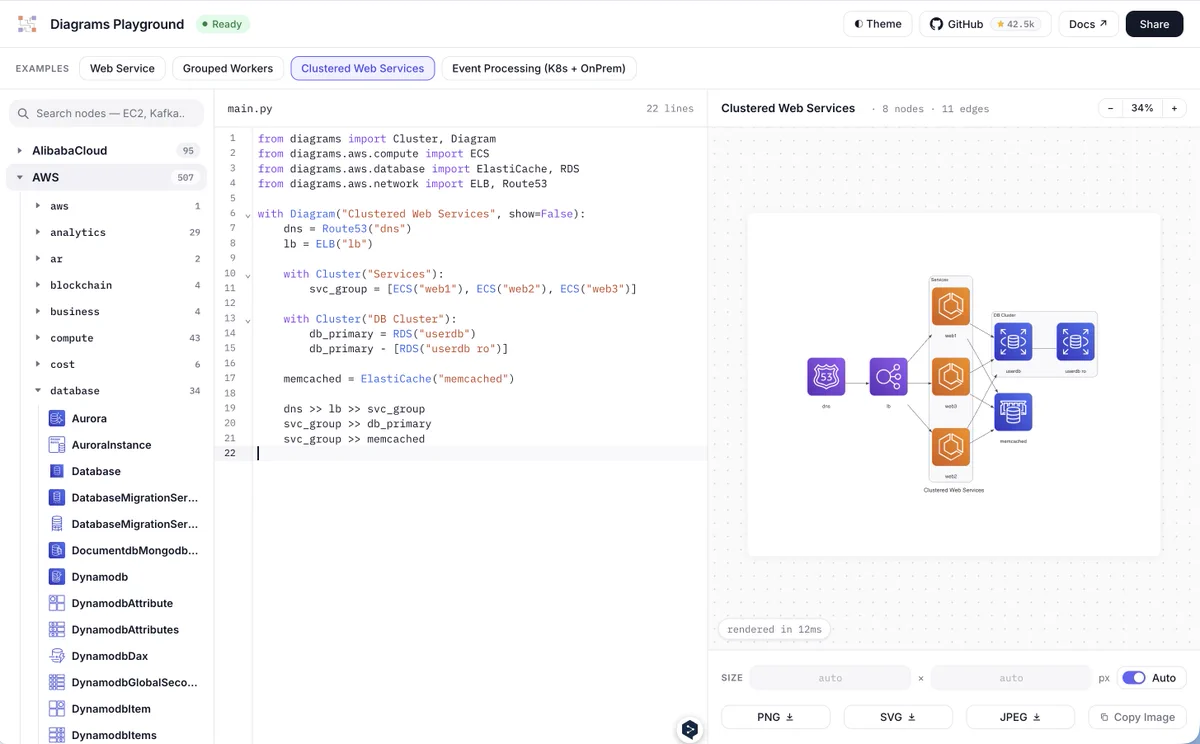Click the Ready status badge

pos(222,24)
